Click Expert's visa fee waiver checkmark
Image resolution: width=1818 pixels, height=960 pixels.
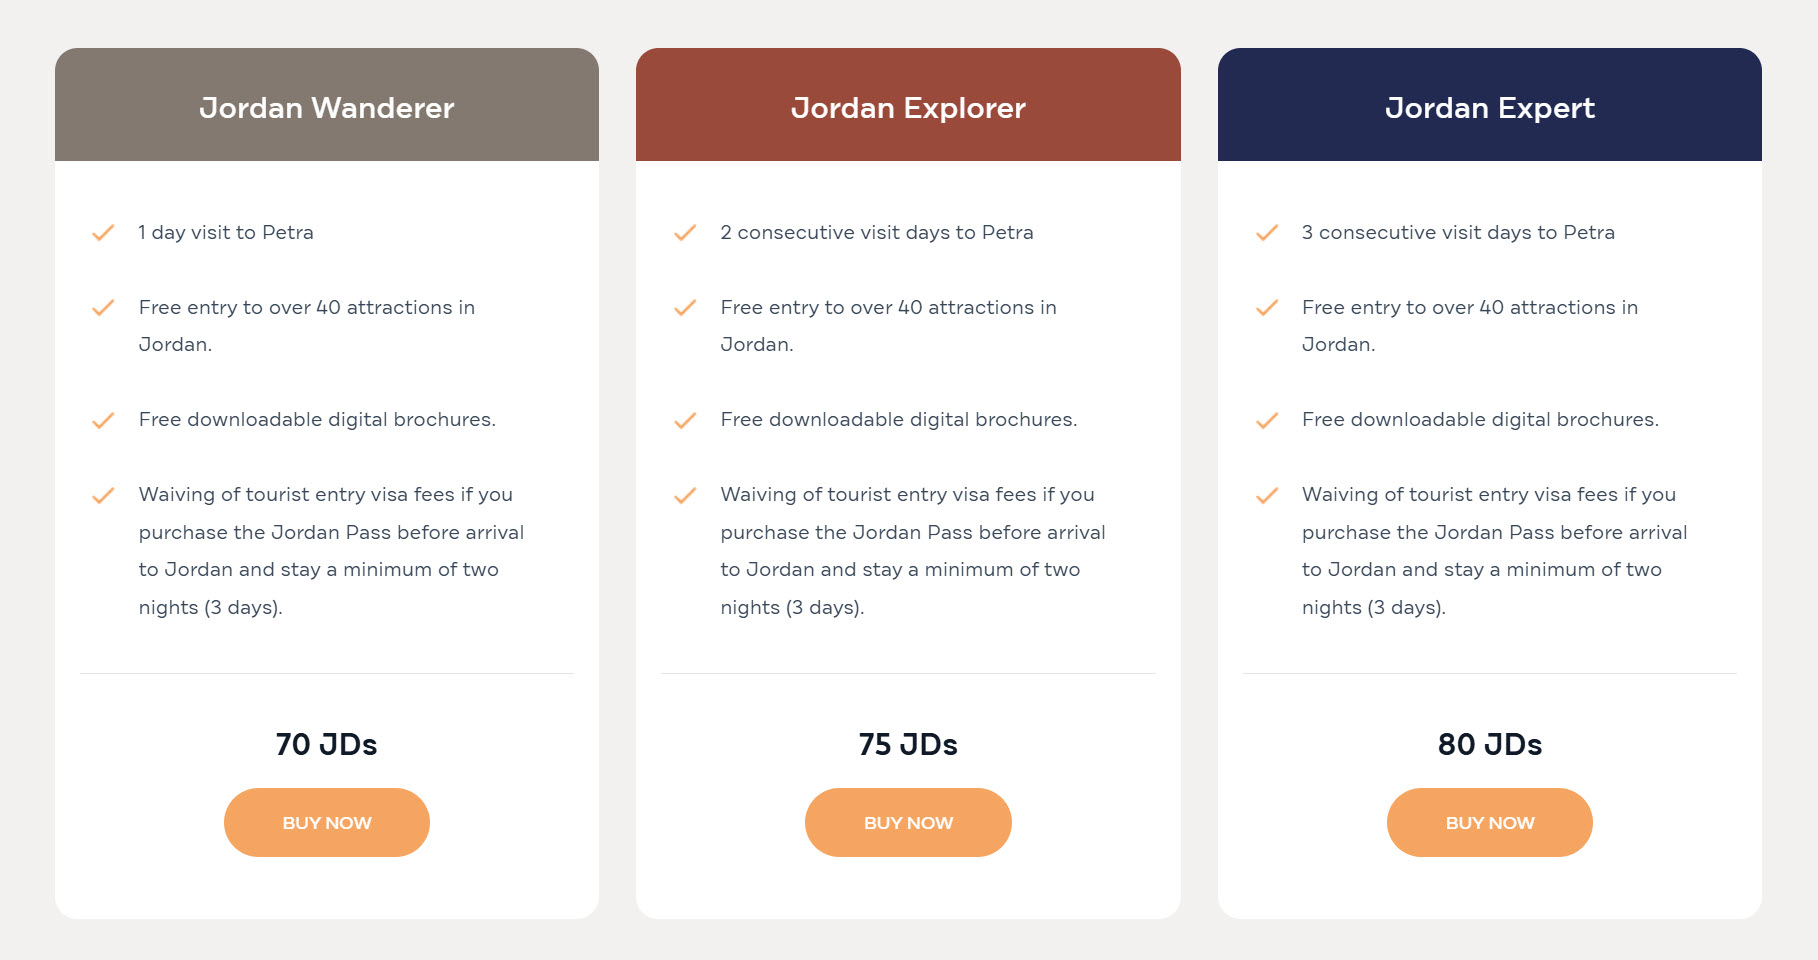click(x=1267, y=496)
